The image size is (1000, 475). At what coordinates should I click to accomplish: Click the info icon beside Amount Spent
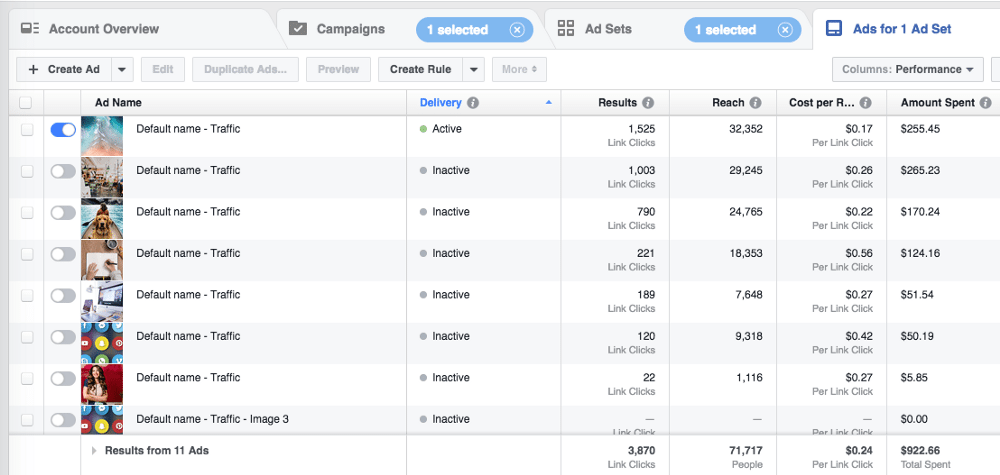point(985,103)
